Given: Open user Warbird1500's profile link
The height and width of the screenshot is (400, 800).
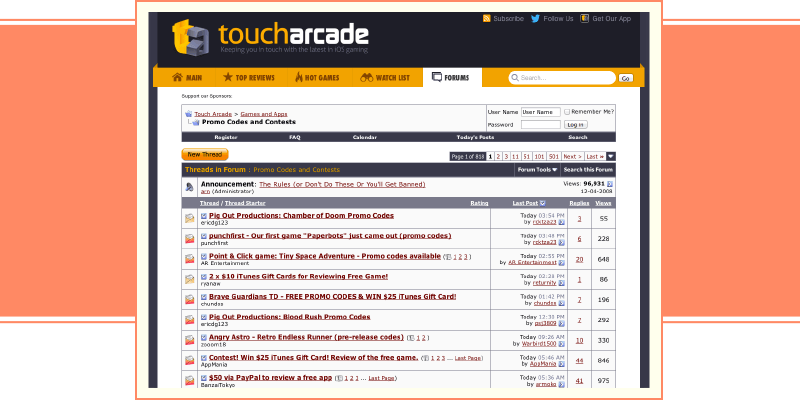Looking at the screenshot, I should click(539, 344).
